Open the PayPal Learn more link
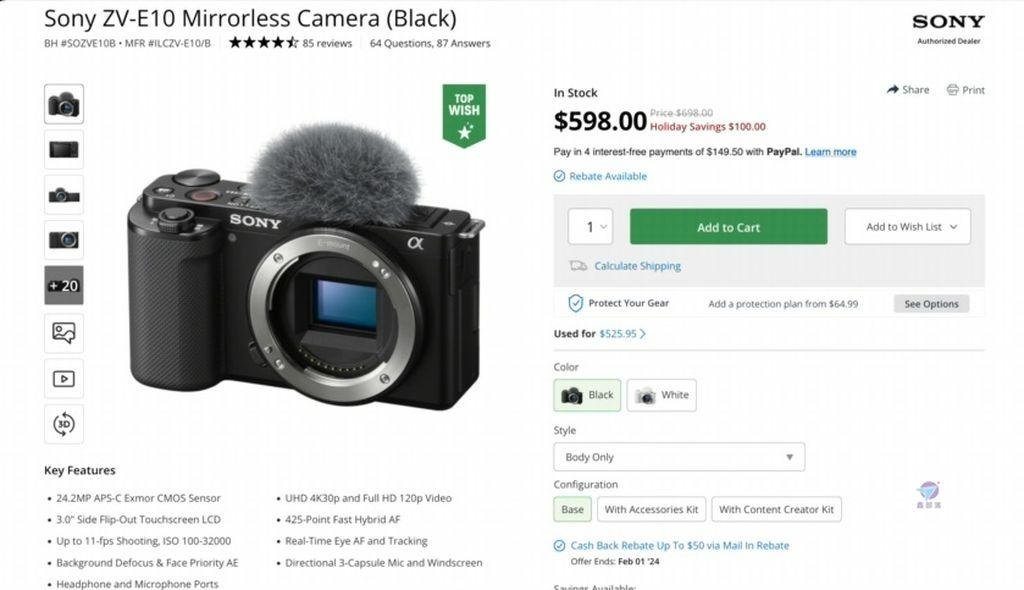This screenshot has height=590, width=1024. click(833, 151)
